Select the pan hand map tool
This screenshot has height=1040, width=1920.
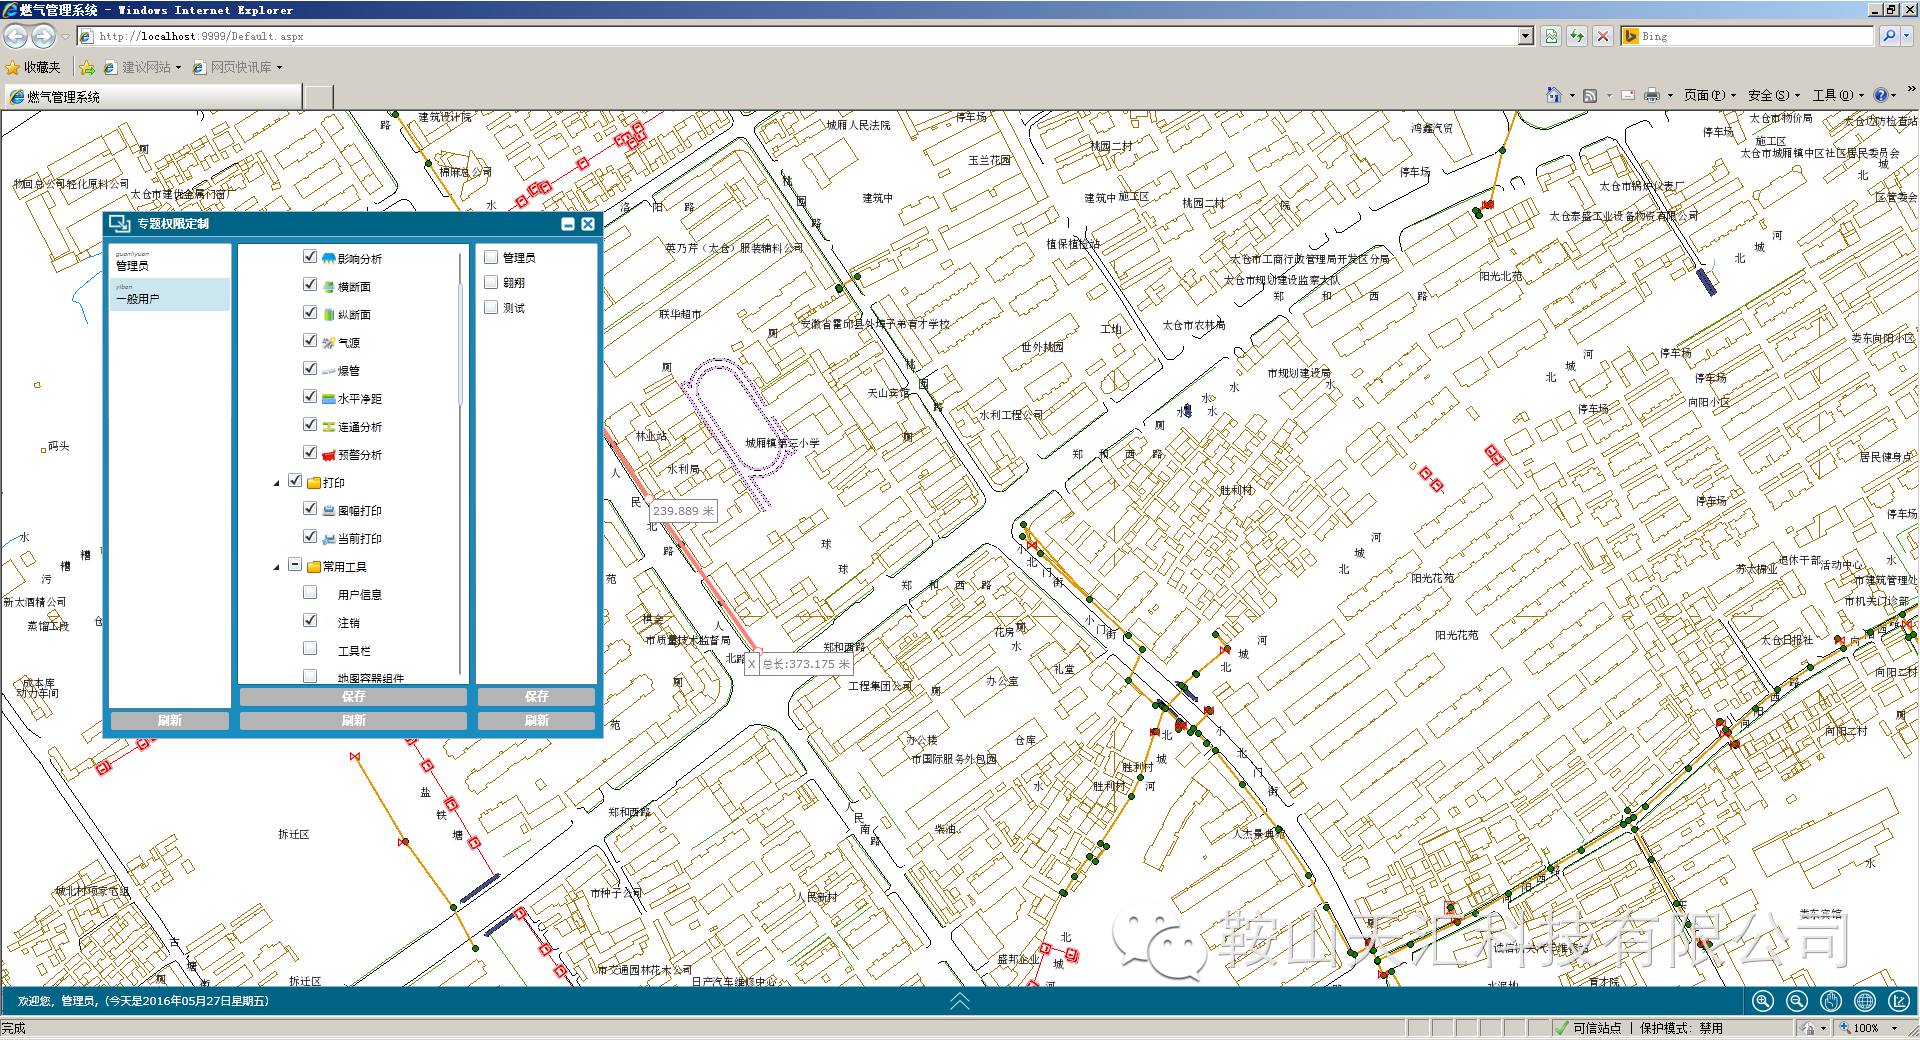(1830, 1001)
